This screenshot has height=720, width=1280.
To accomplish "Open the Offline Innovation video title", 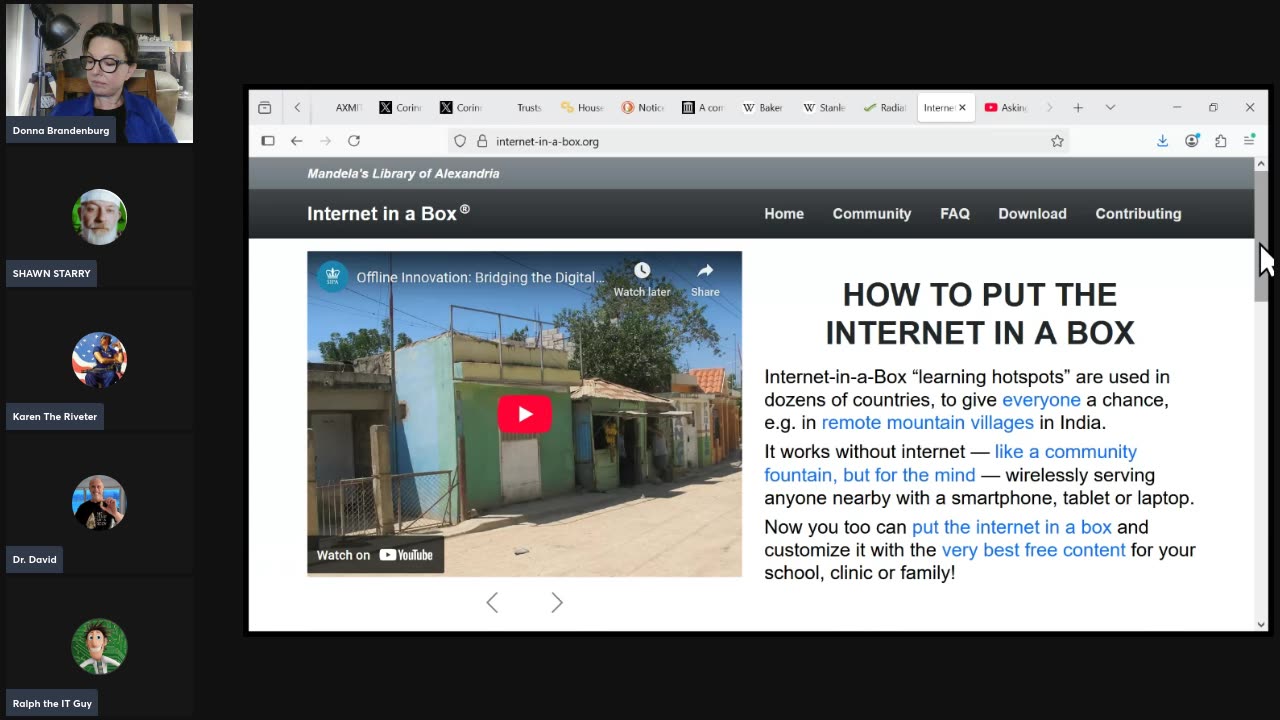I will pyautogui.click(x=480, y=277).
